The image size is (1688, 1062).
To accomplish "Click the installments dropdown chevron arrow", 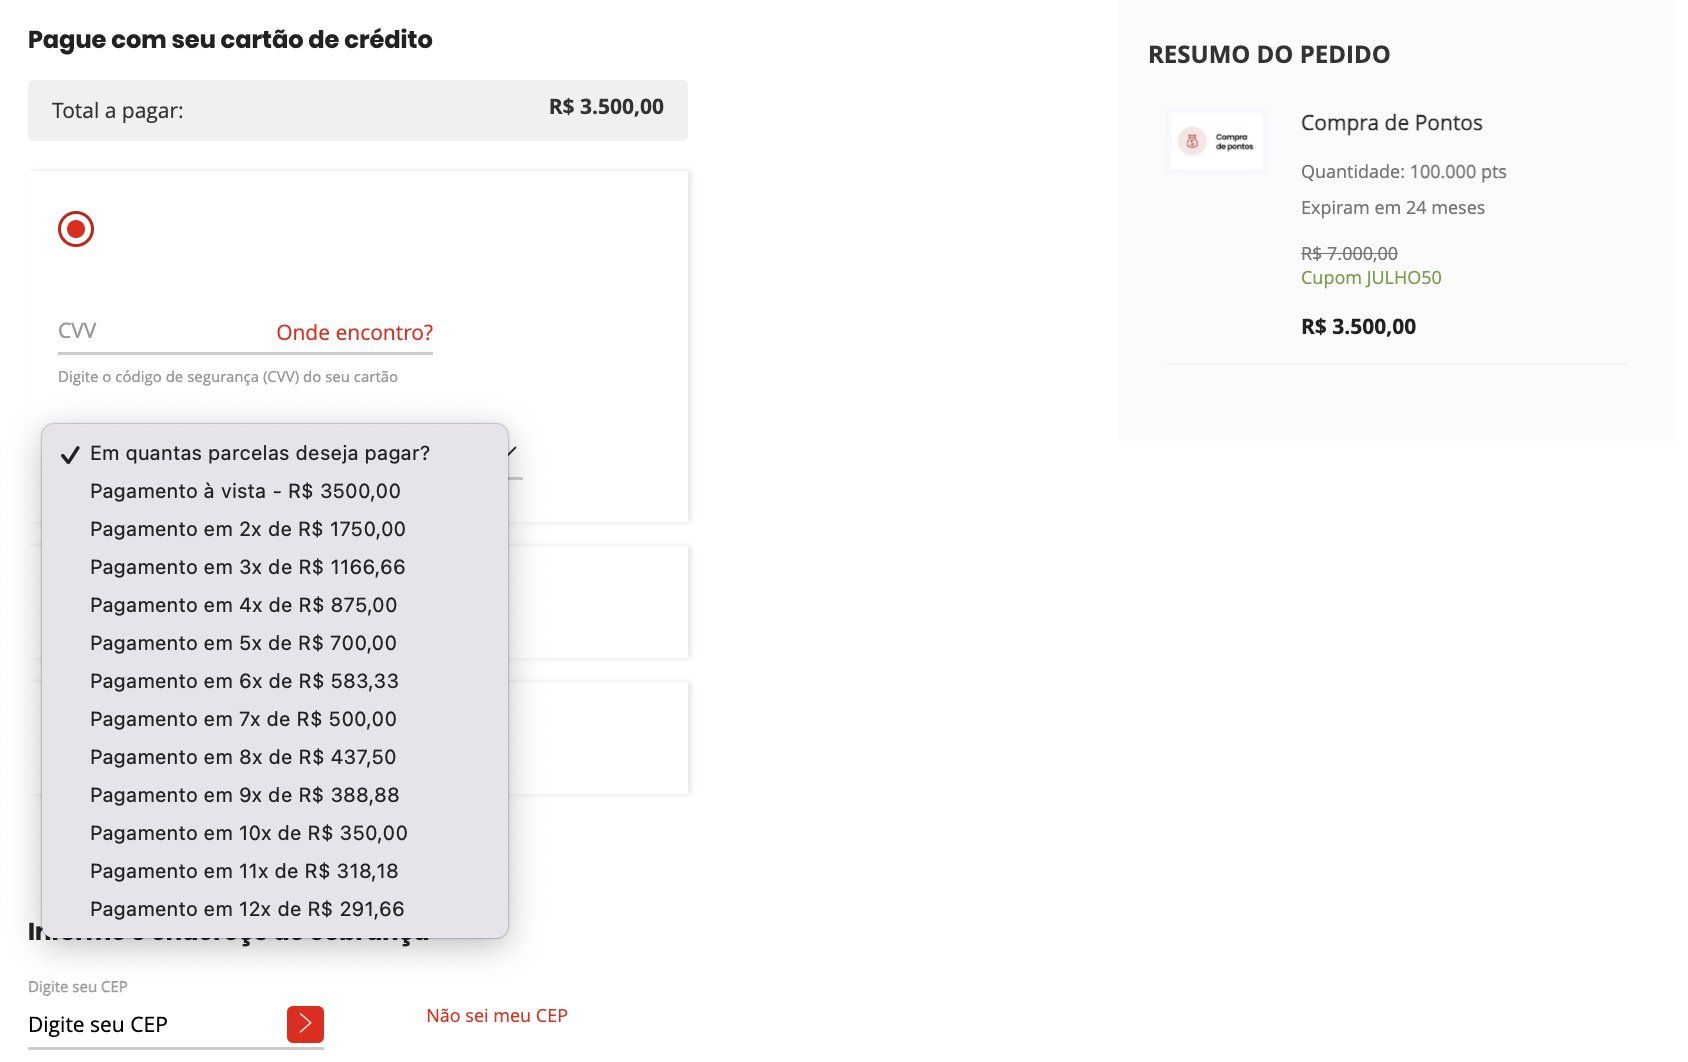I will 512,451.
